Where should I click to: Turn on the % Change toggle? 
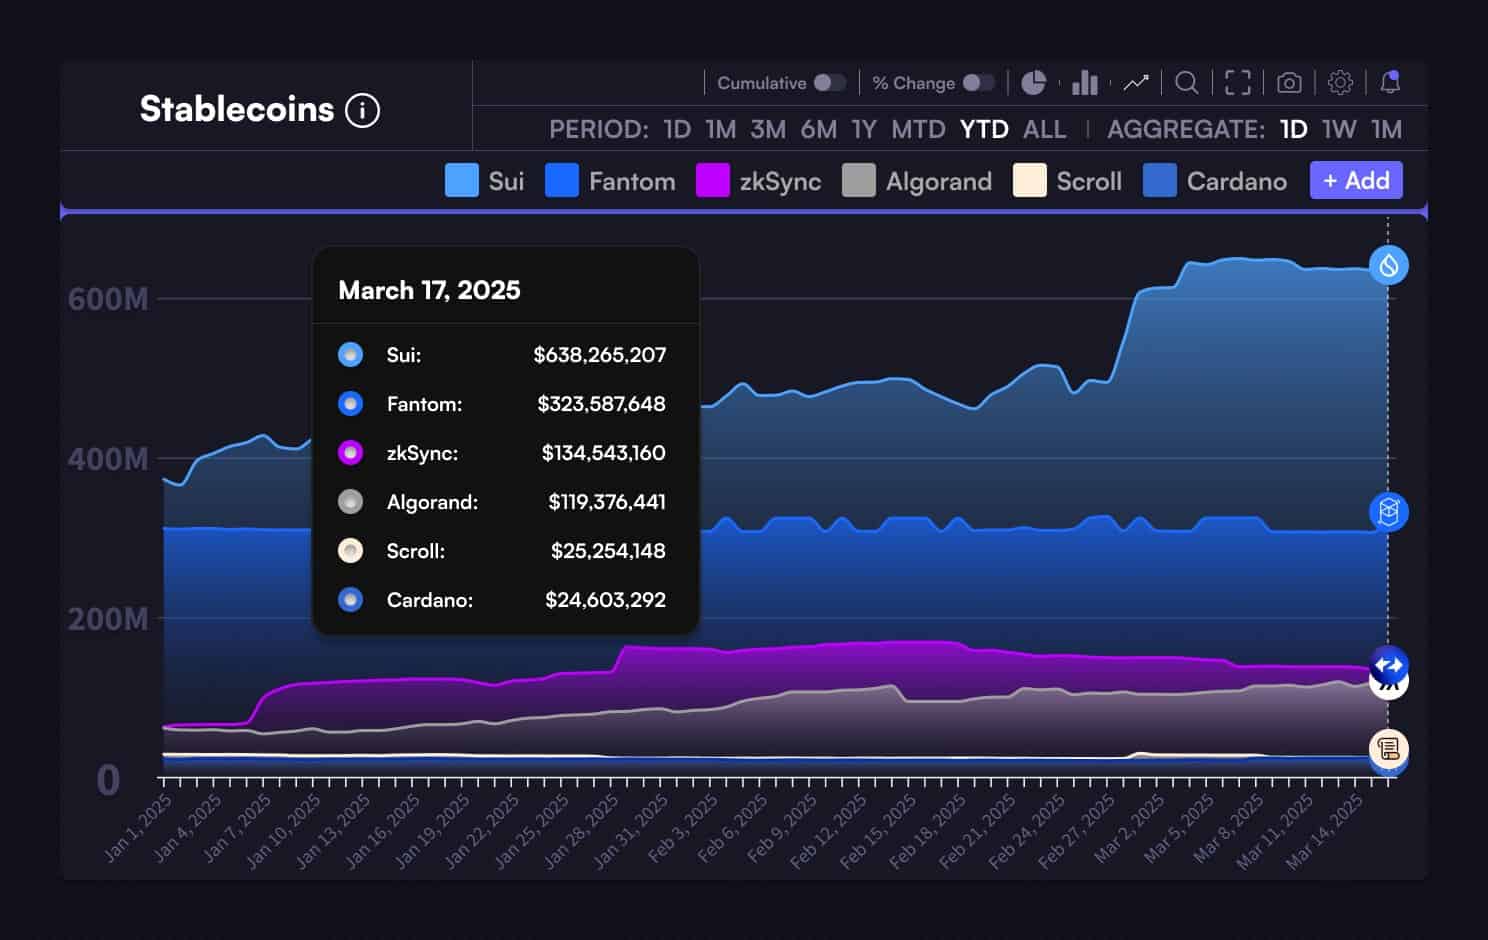976,83
